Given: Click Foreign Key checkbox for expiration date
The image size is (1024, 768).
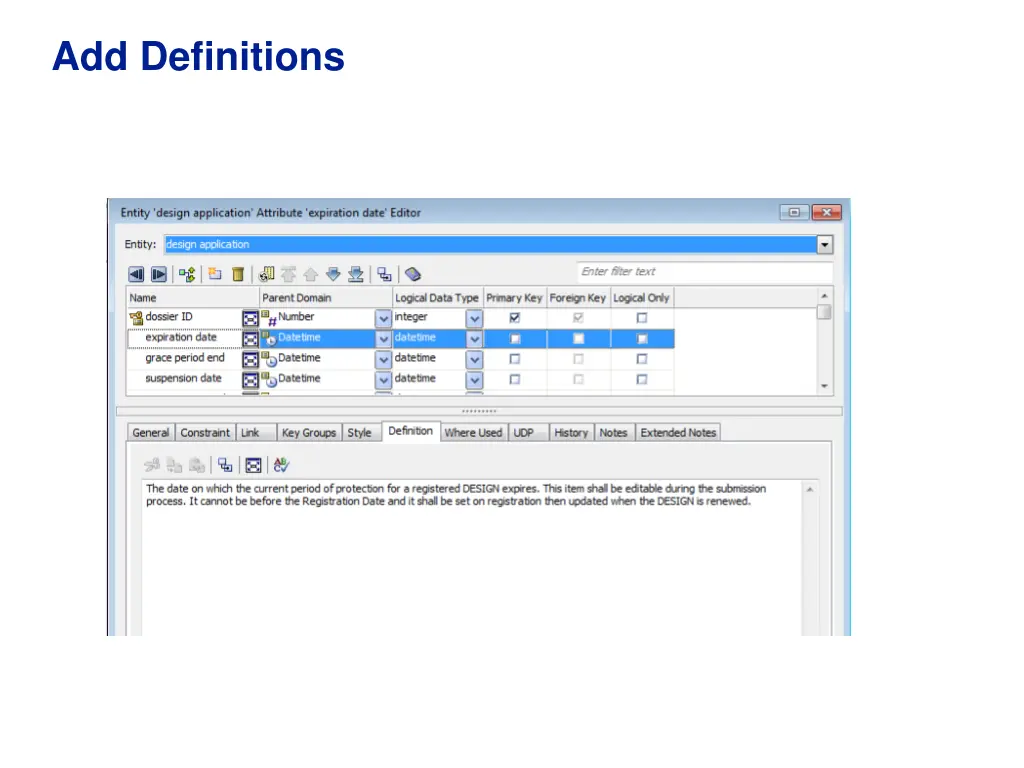Looking at the screenshot, I should pos(579,338).
